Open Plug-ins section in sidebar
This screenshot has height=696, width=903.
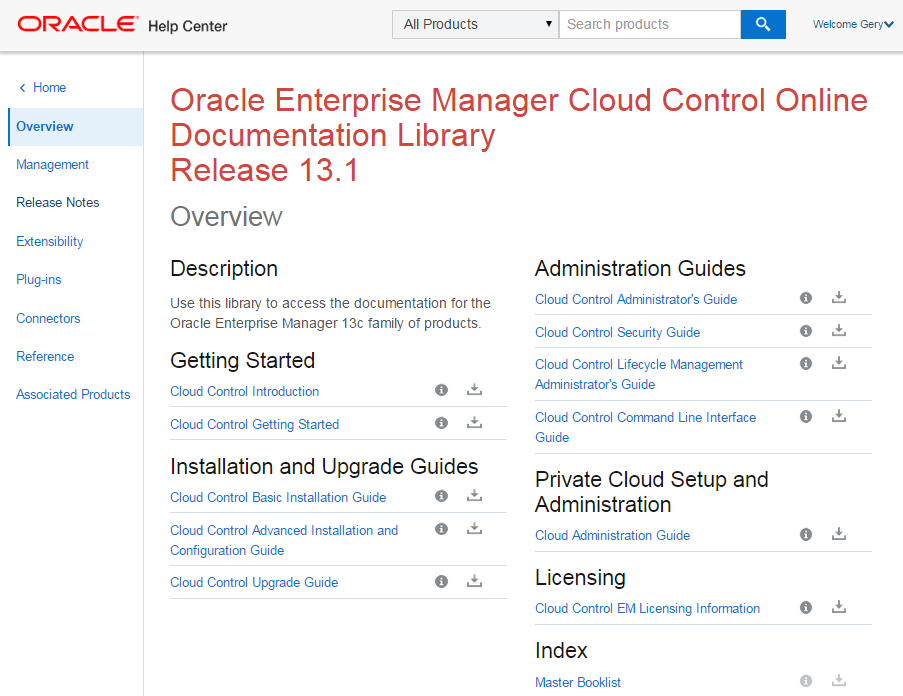[x=39, y=280]
